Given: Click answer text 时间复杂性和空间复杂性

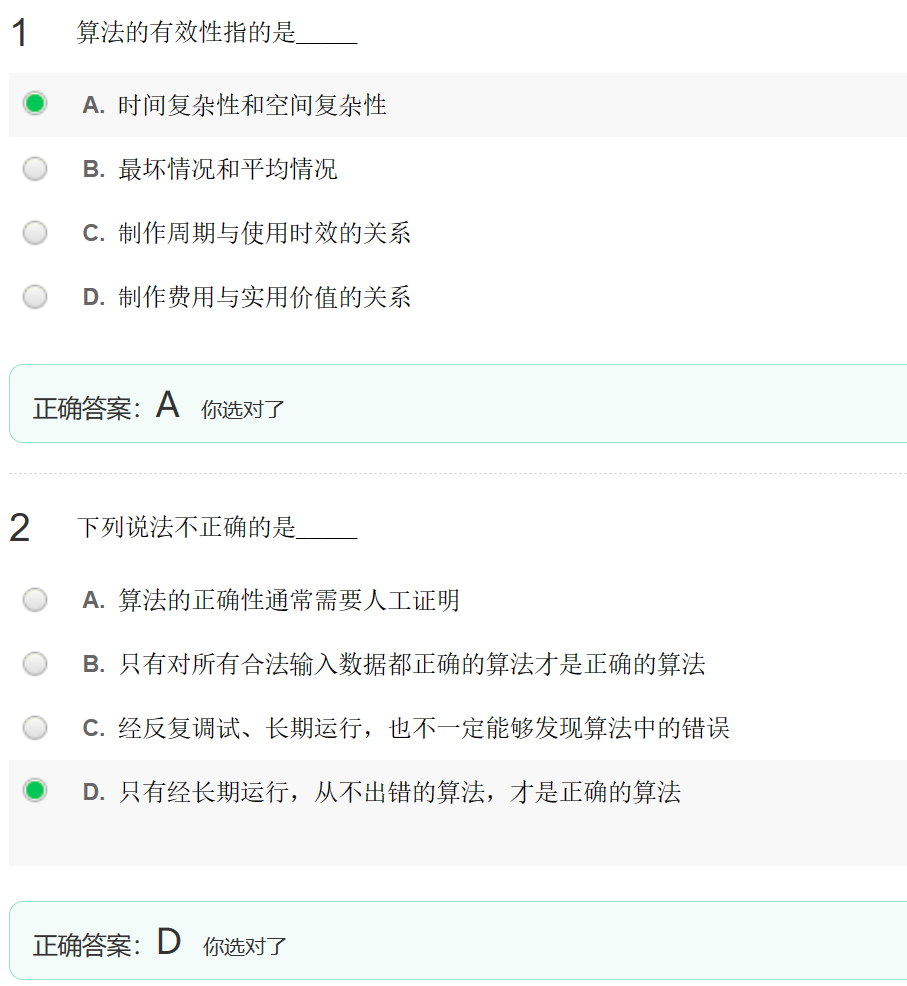Looking at the screenshot, I should click(x=252, y=105).
